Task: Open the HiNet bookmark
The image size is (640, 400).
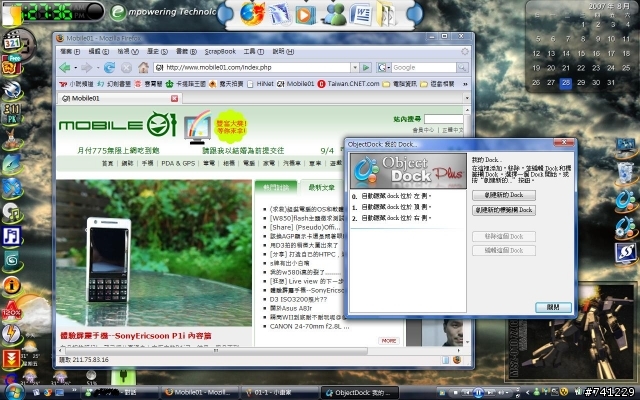Action: click(260, 84)
